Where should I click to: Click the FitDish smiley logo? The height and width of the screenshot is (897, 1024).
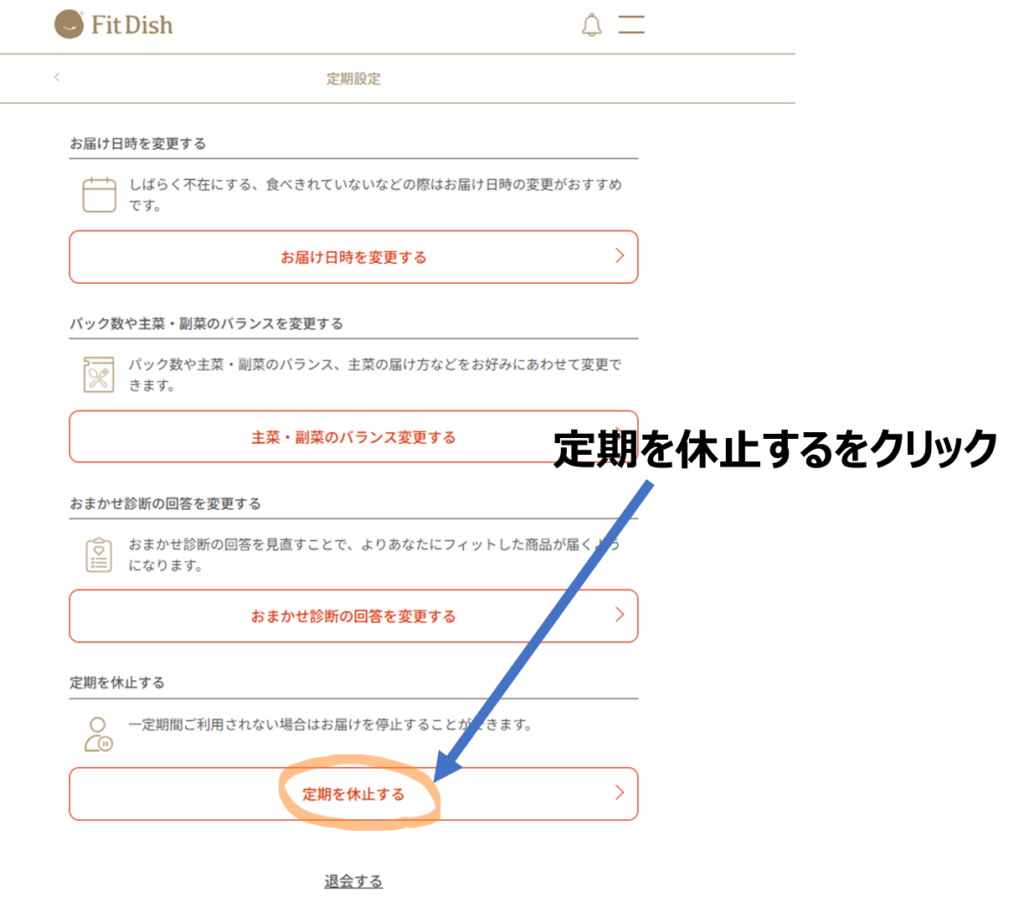point(70,24)
